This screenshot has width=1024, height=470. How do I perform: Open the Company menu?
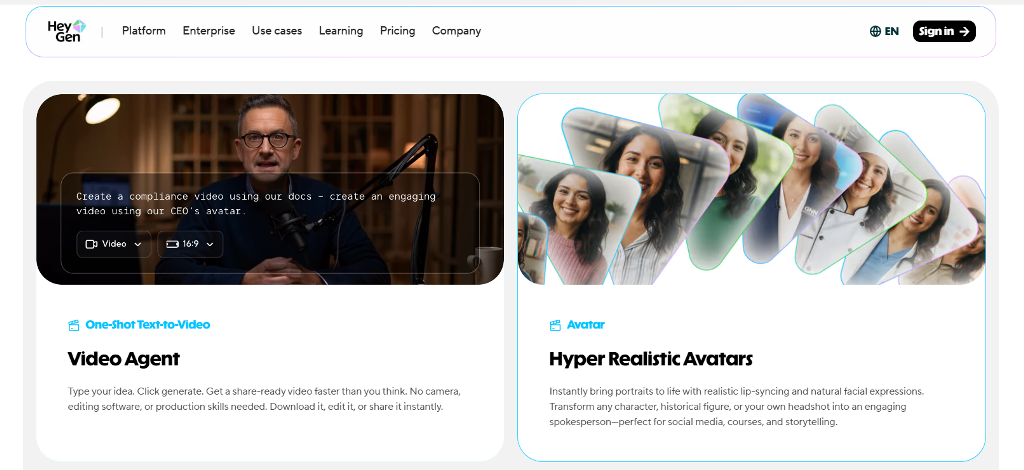point(456,31)
